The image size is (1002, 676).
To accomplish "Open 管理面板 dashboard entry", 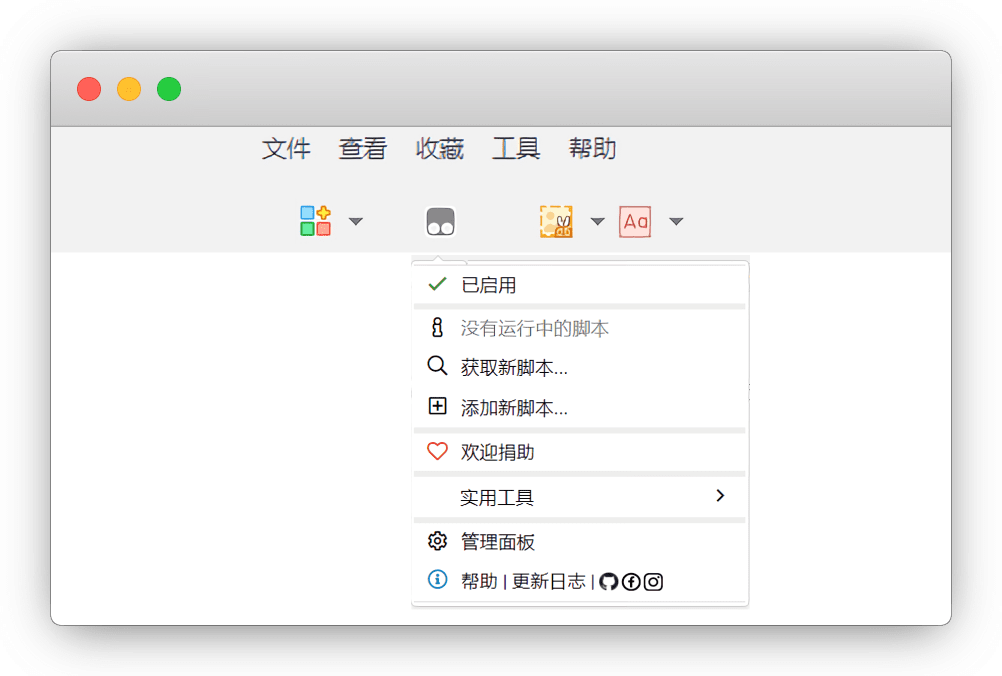I will [x=498, y=542].
